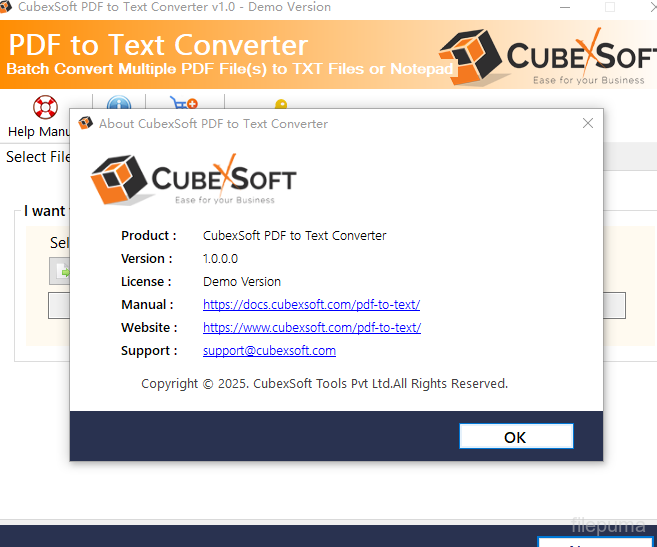Click the About dialog title text
This screenshot has height=547, width=657.
tap(213, 124)
